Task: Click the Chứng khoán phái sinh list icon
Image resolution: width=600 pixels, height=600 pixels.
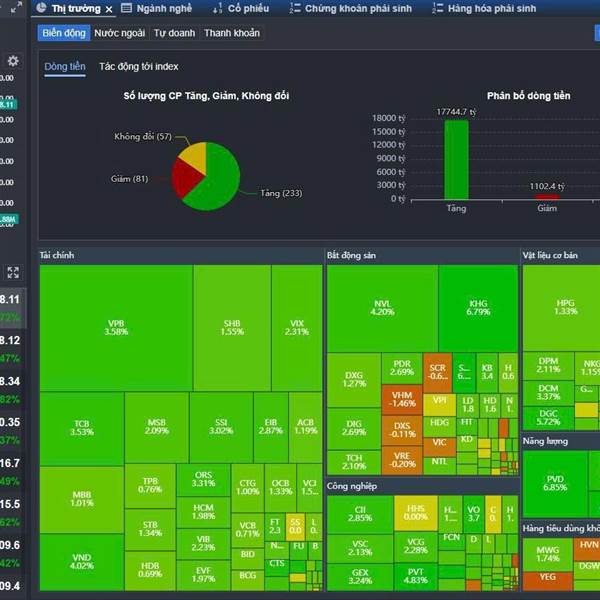Action: coord(295,8)
